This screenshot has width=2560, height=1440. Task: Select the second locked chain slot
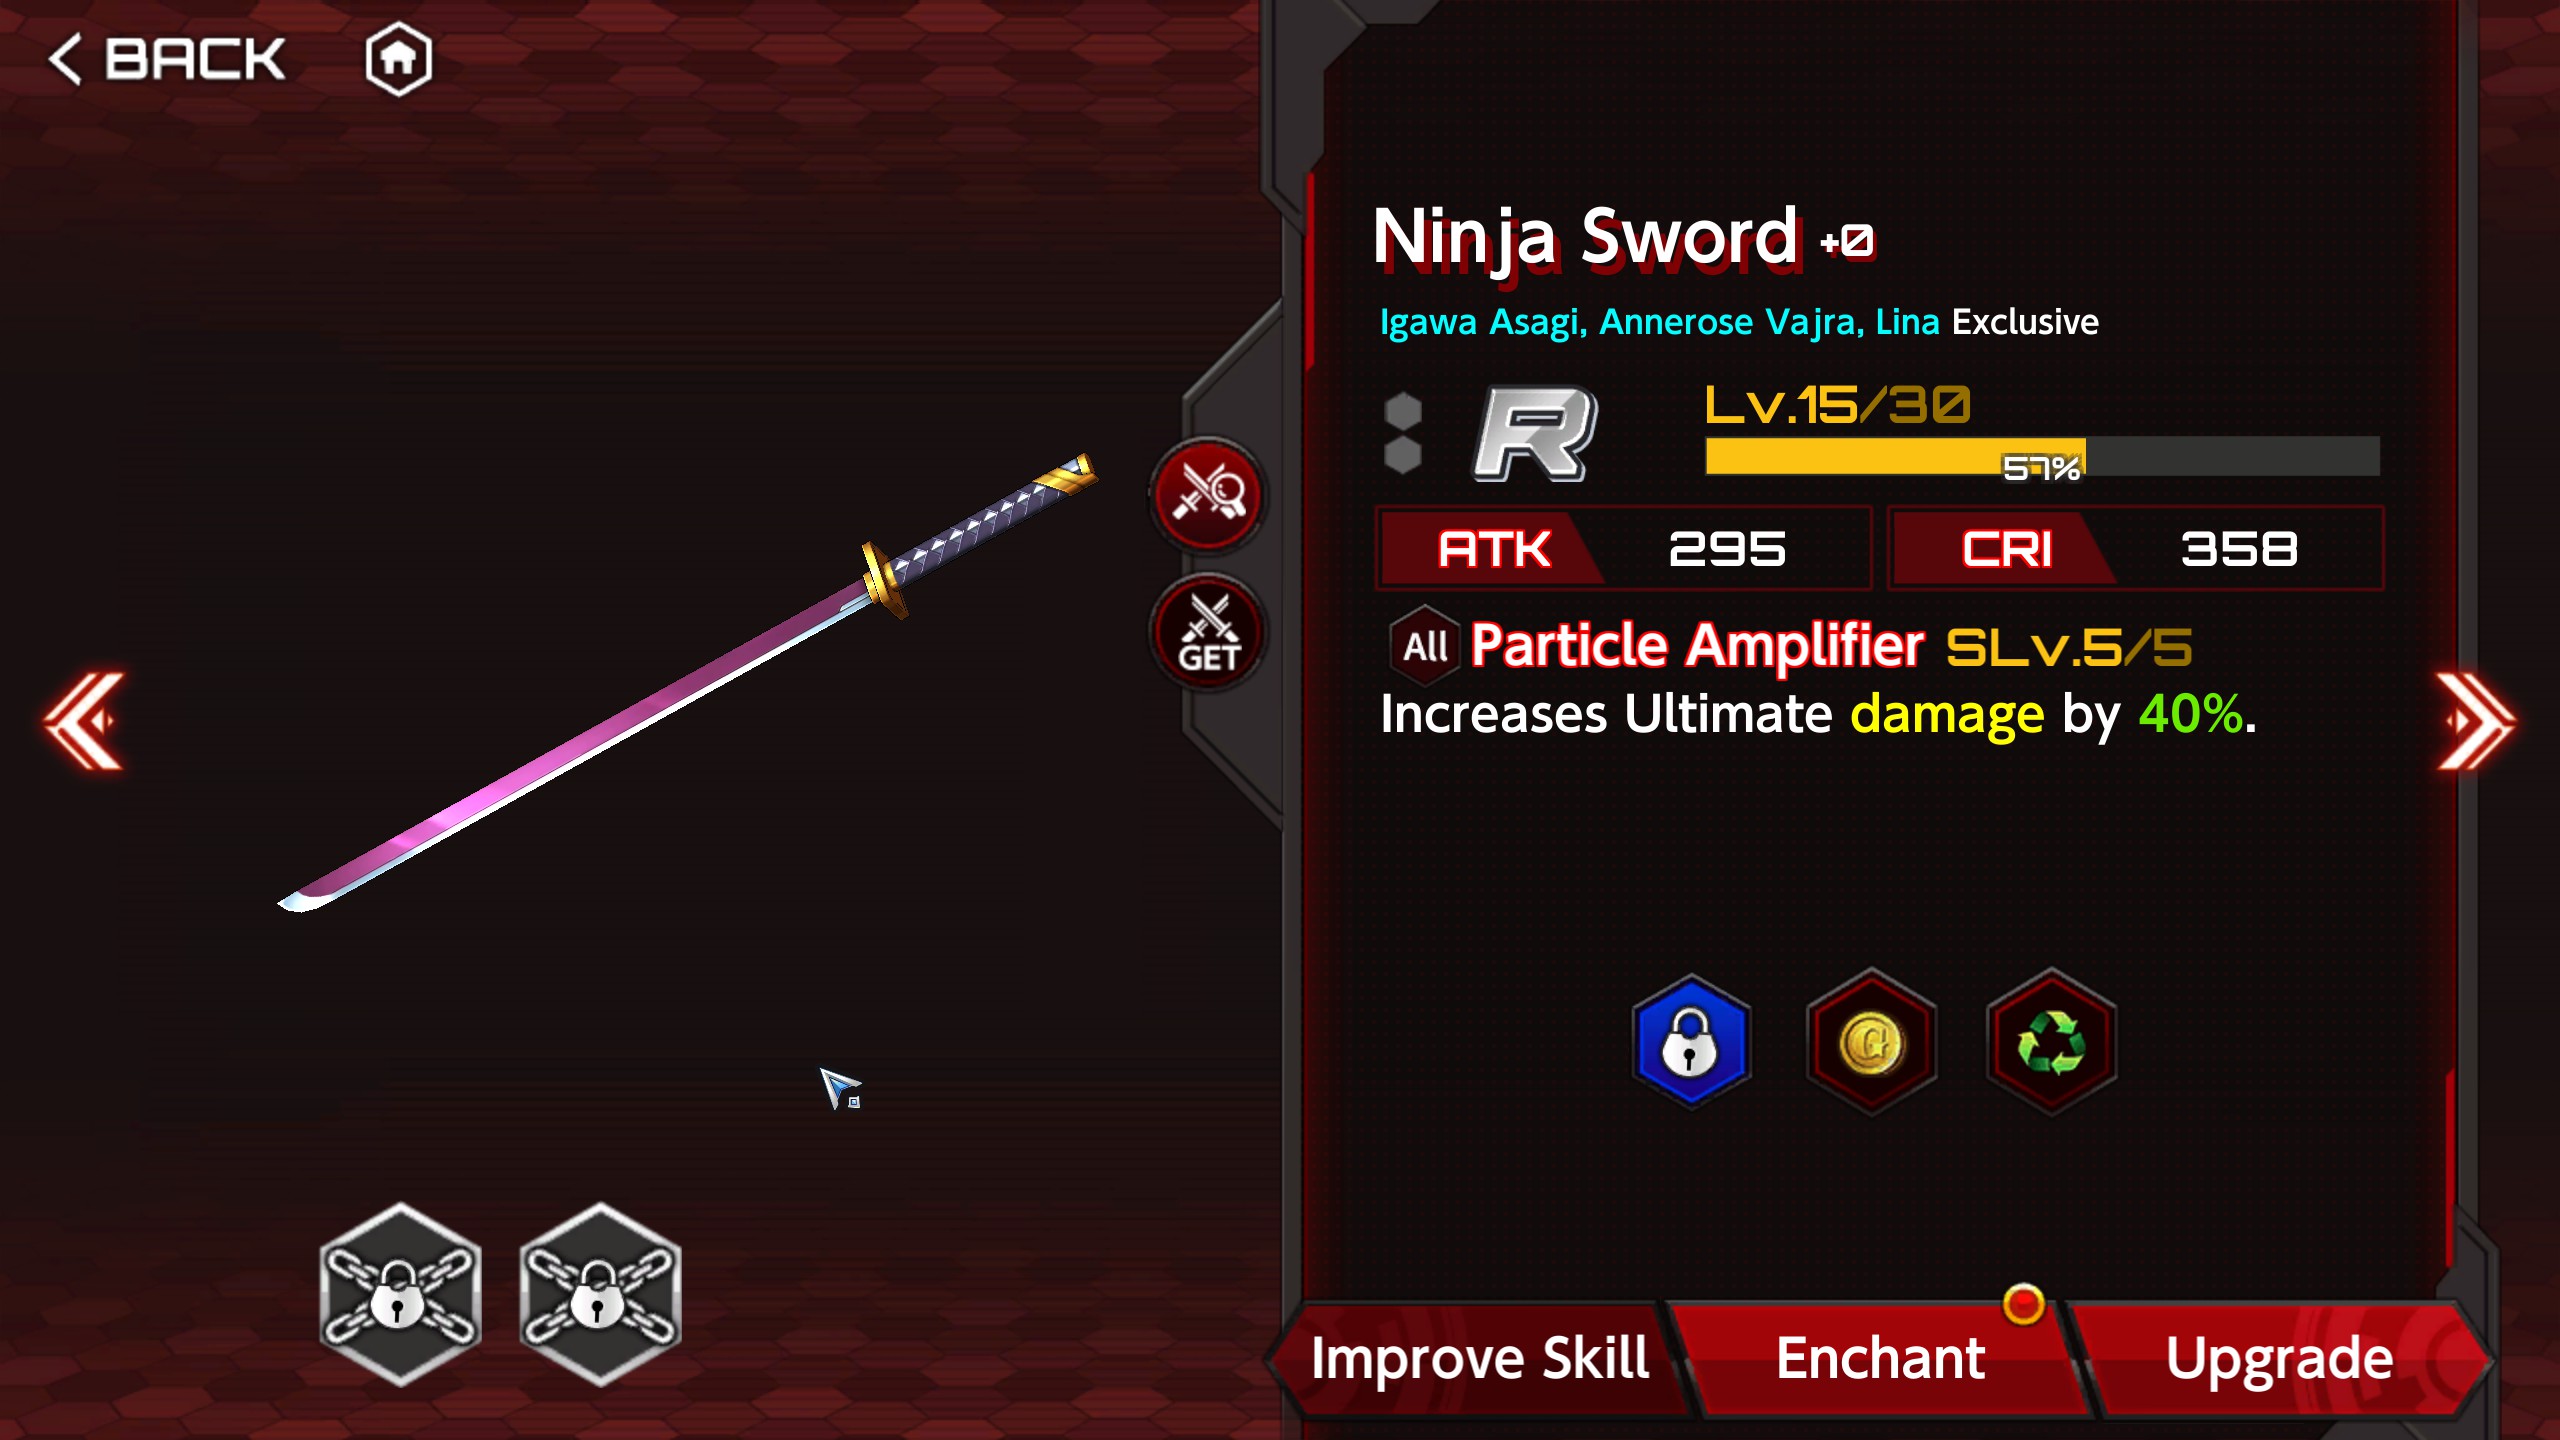click(600, 1294)
